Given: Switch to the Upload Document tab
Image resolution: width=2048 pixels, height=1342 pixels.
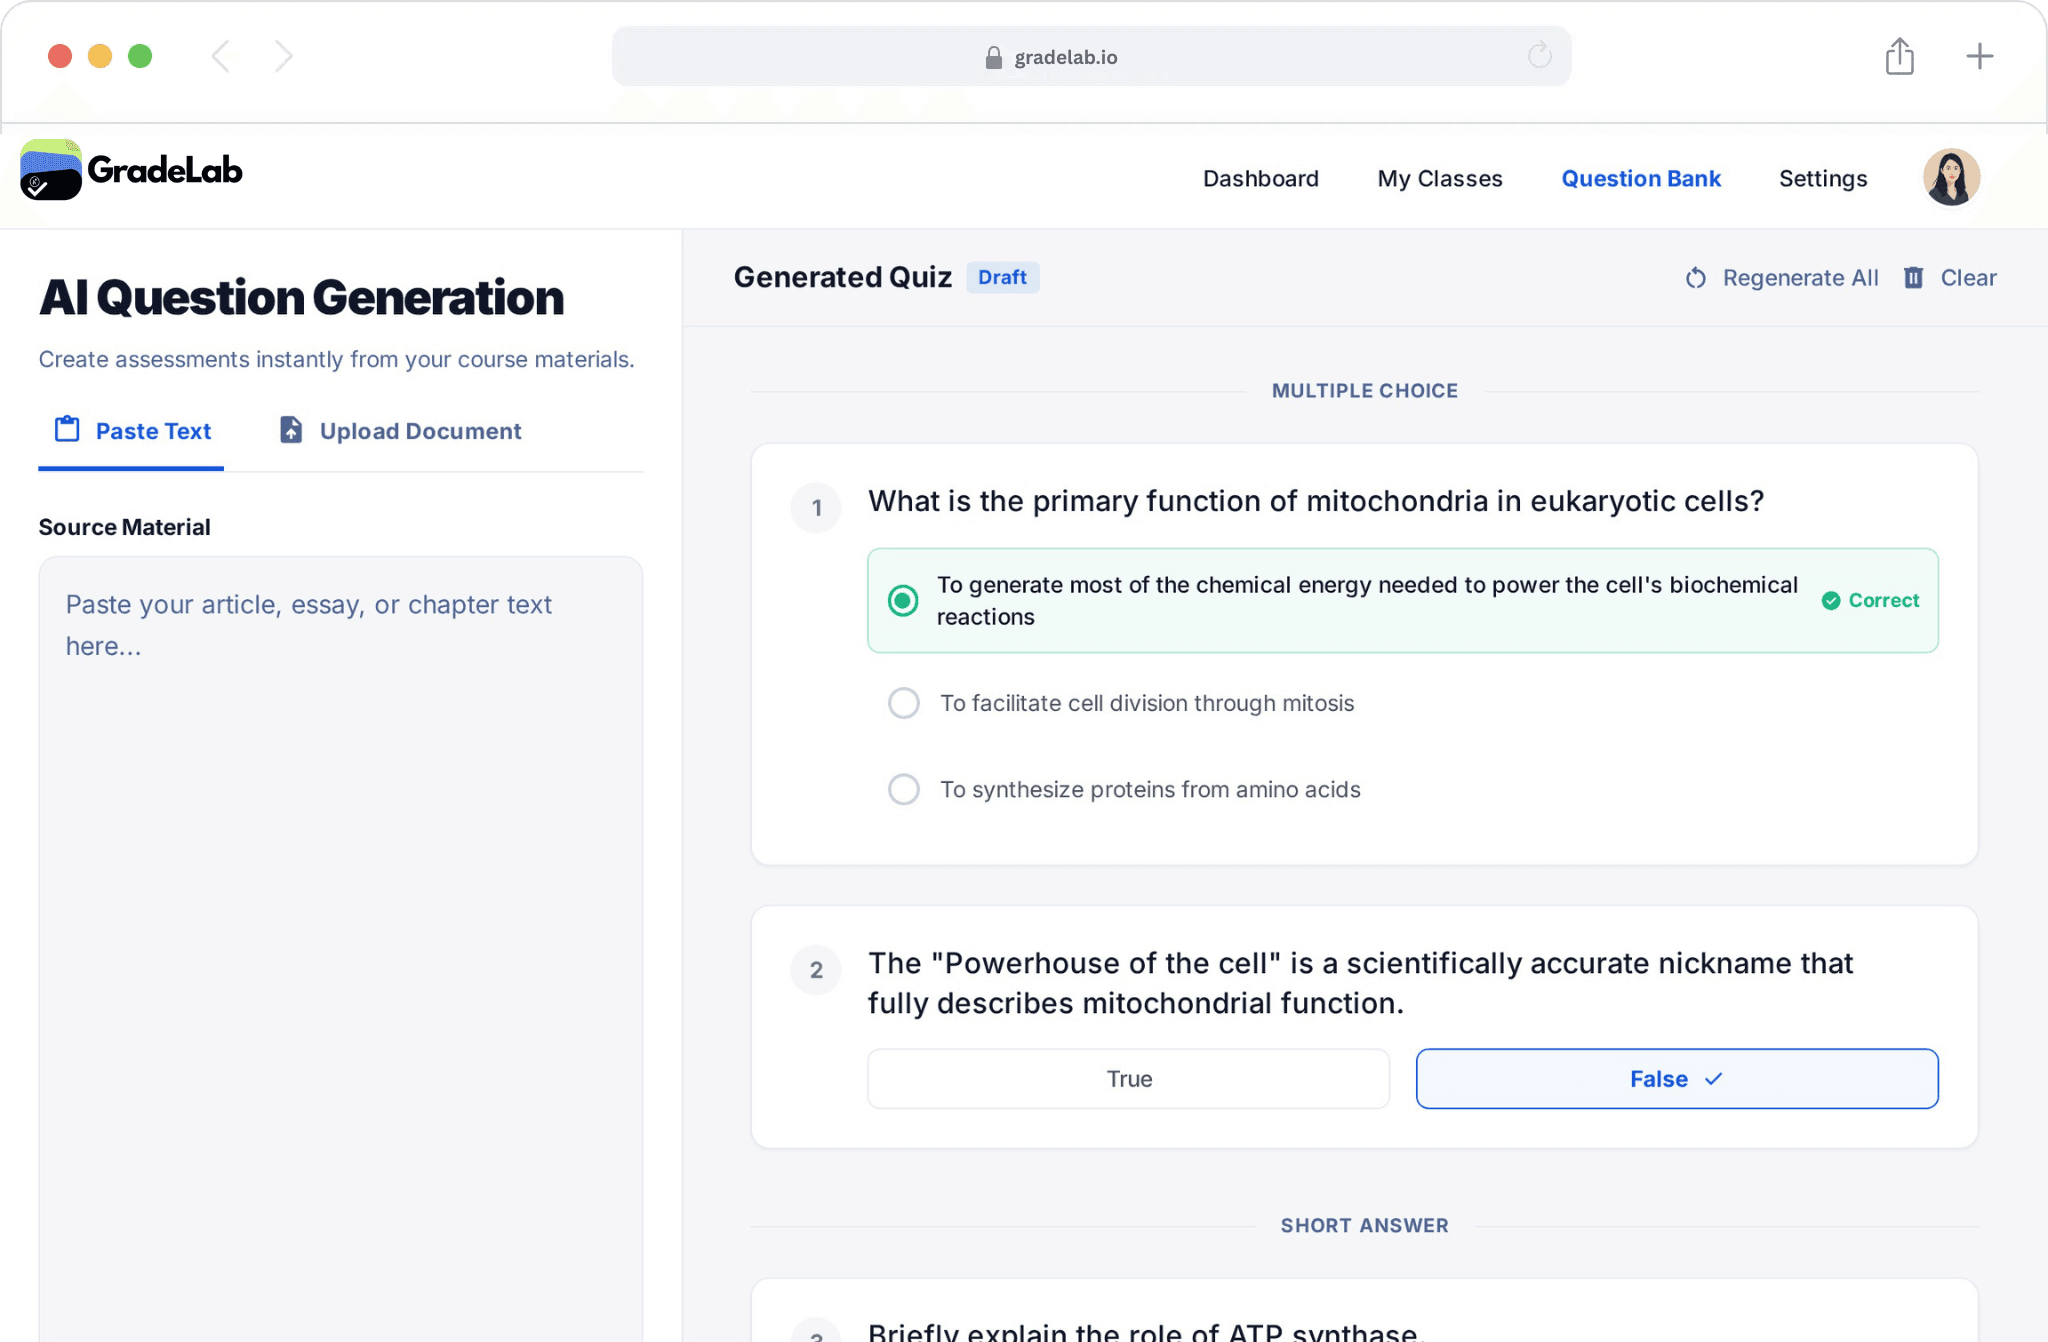Looking at the screenshot, I should 420,430.
